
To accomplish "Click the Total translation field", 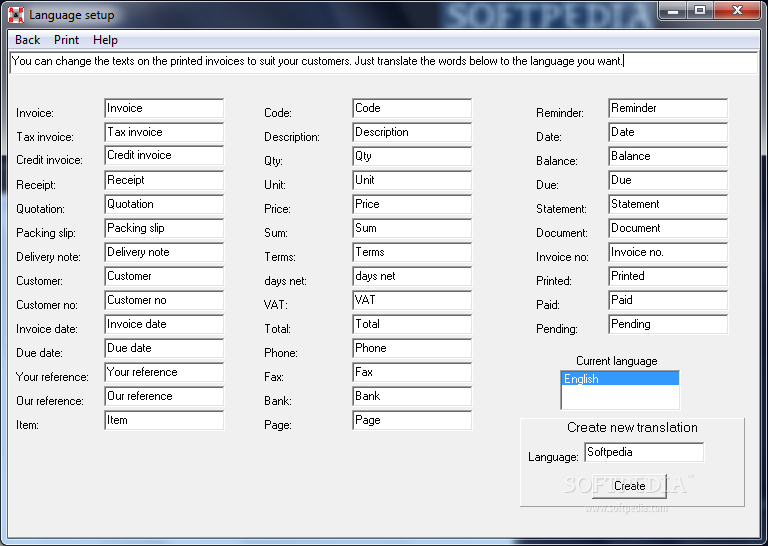I will [x=412, y=324].
